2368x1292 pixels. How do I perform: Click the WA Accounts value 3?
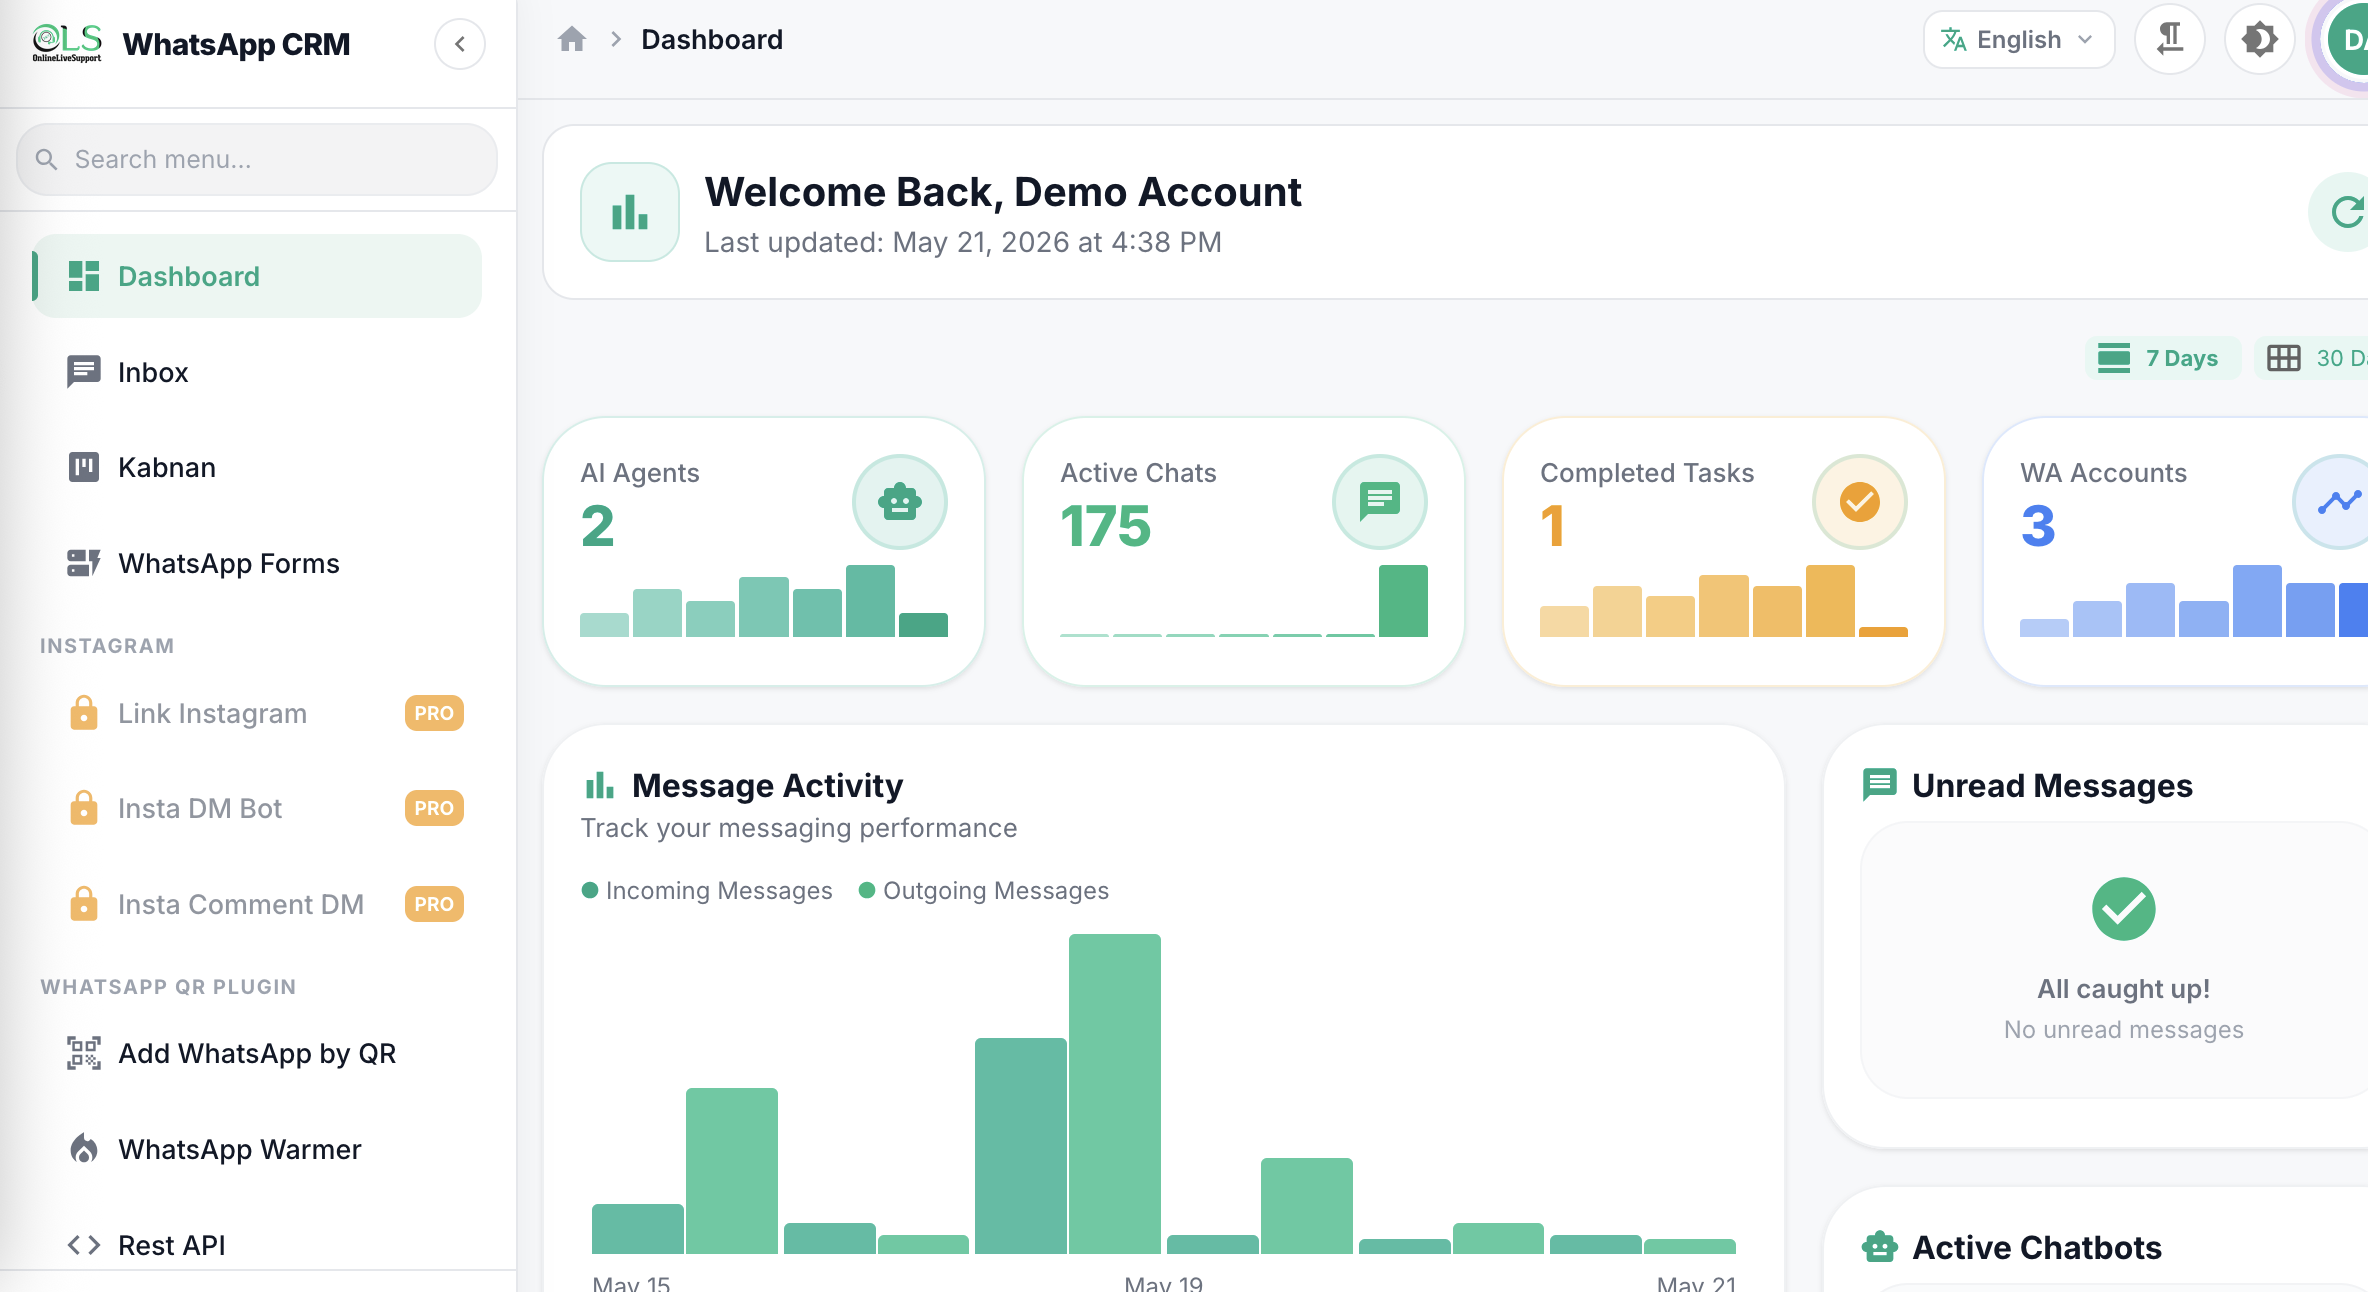point(2038,527)
